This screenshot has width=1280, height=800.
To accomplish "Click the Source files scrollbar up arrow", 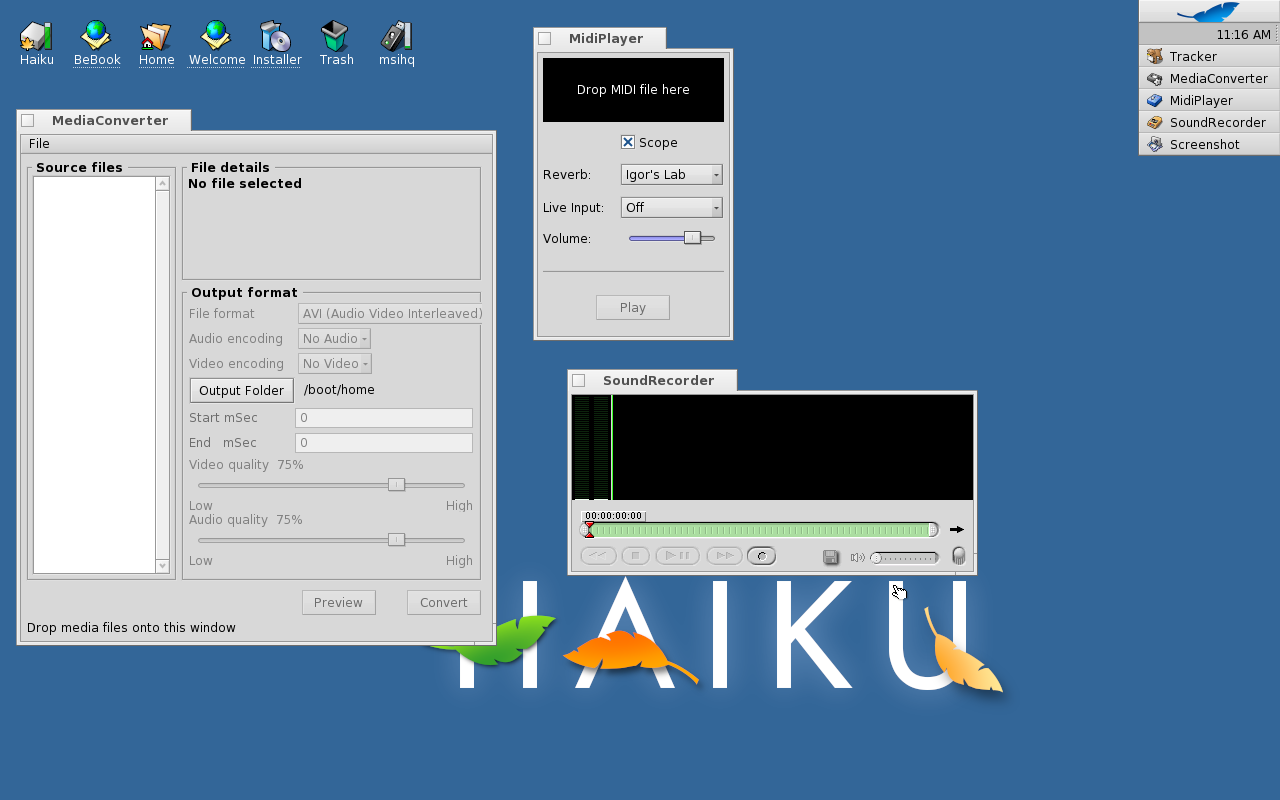I will (163, 184).
